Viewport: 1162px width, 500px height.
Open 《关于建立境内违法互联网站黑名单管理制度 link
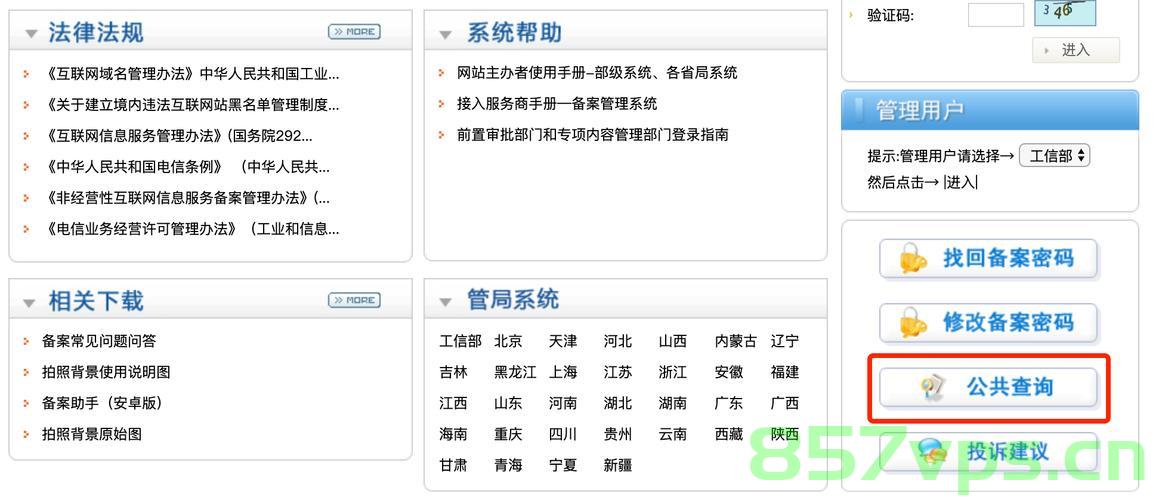click(x=192, y=105)
